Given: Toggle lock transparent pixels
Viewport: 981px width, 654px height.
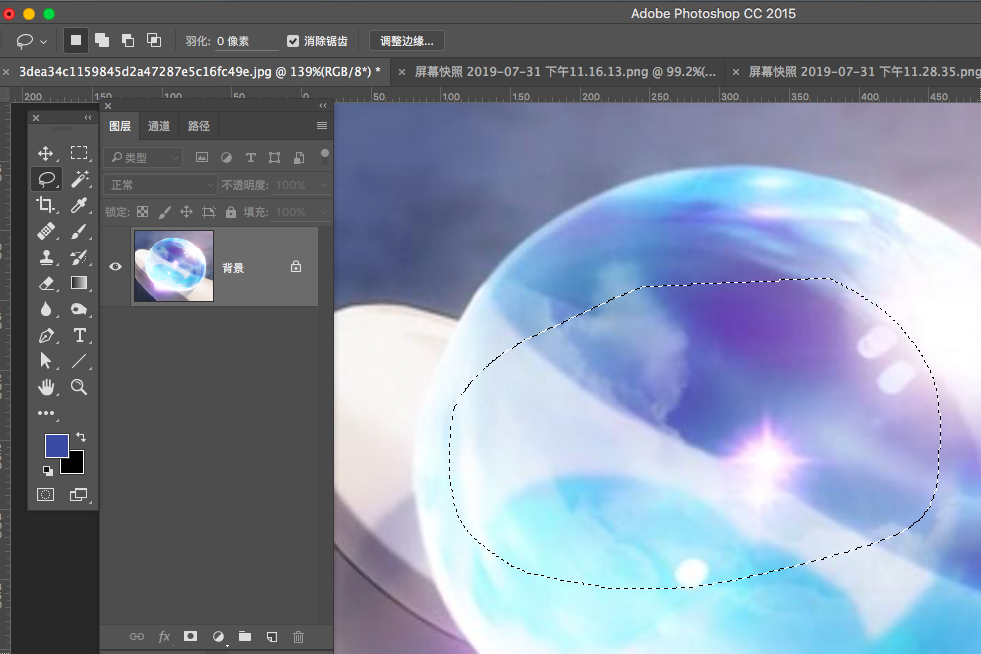Looking at the screenshot, I should click(x=143, y=212).
